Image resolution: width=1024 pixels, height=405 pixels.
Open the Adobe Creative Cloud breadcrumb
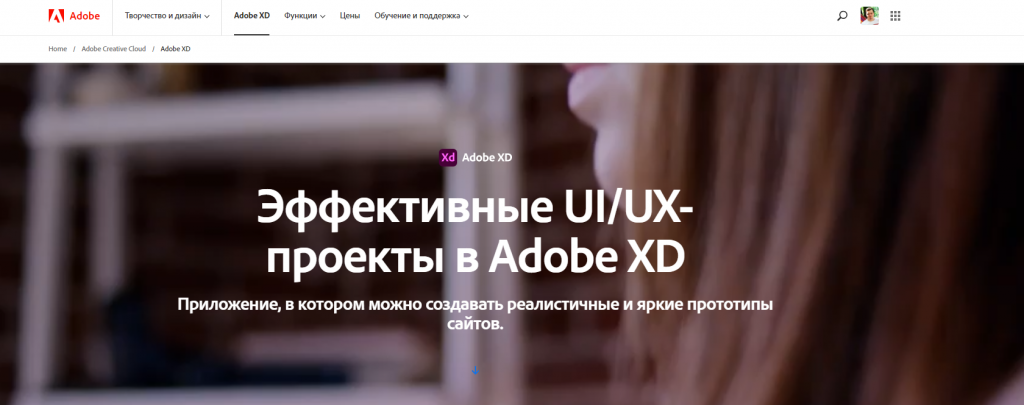click(x=114, y=49)
